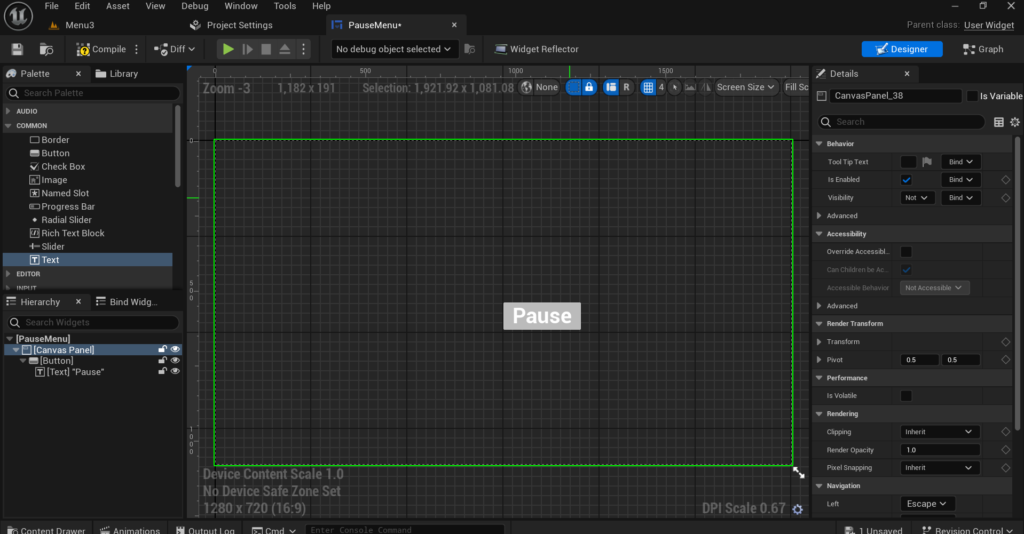The image size is (1024, 534).
Task: Expand the EDITOR palette category
Action: tap(8, 274)
